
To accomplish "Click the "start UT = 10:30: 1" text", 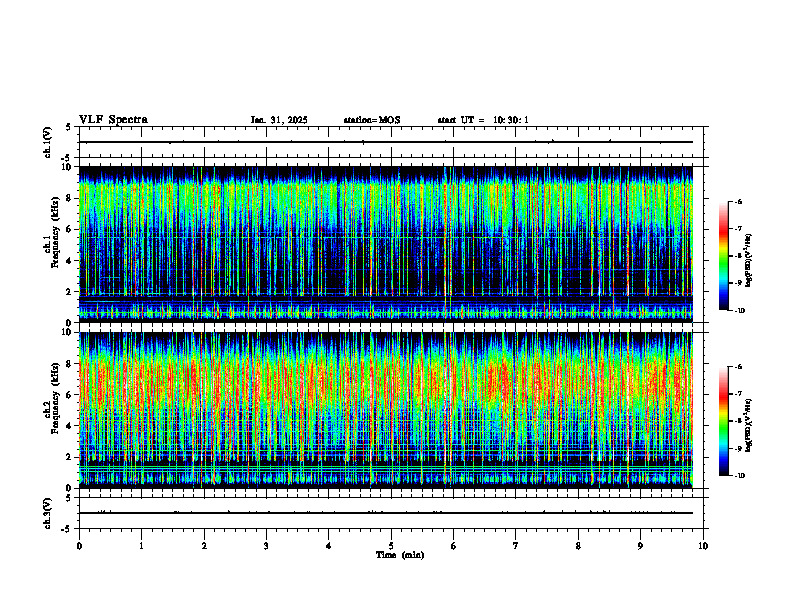I will pos(483,120).
